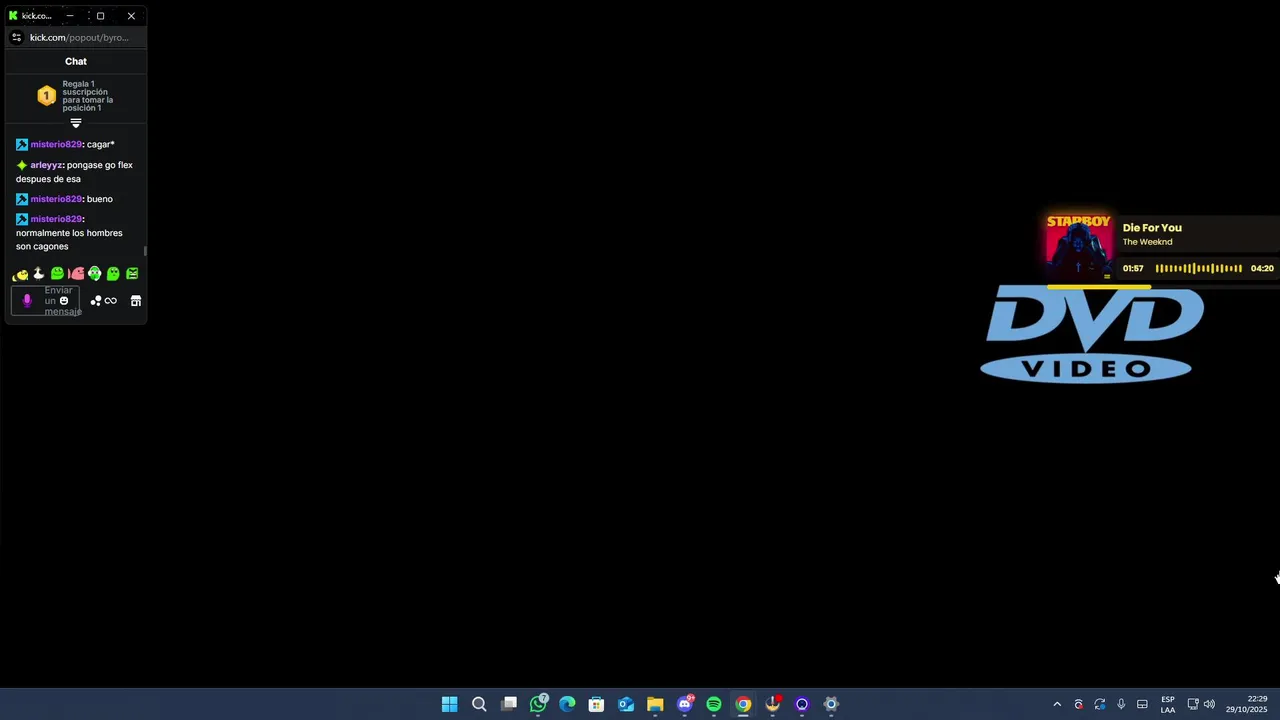Open Spotify from the taskbar
This screenshot has height=720, width=1280.
[714, 704]
